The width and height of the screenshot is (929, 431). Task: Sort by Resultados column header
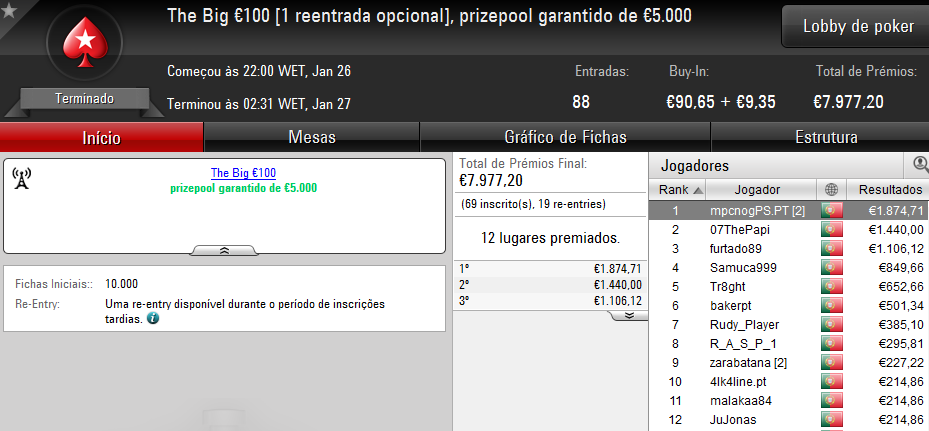[x=888, y=190]
